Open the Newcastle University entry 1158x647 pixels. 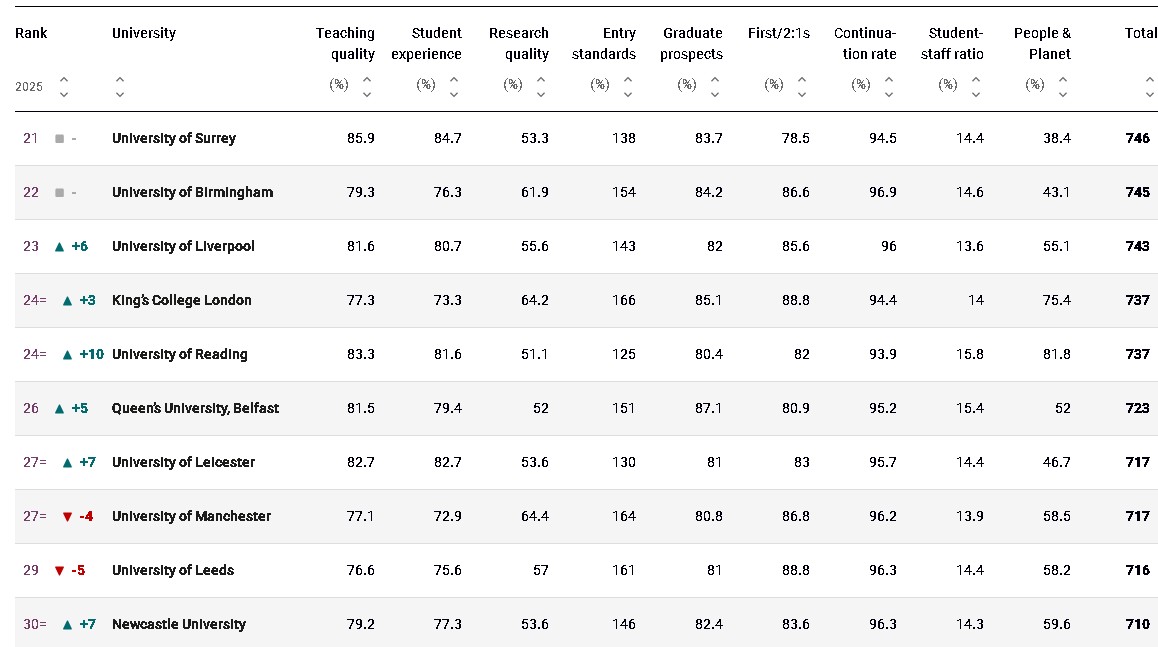(x=179, y=624)
